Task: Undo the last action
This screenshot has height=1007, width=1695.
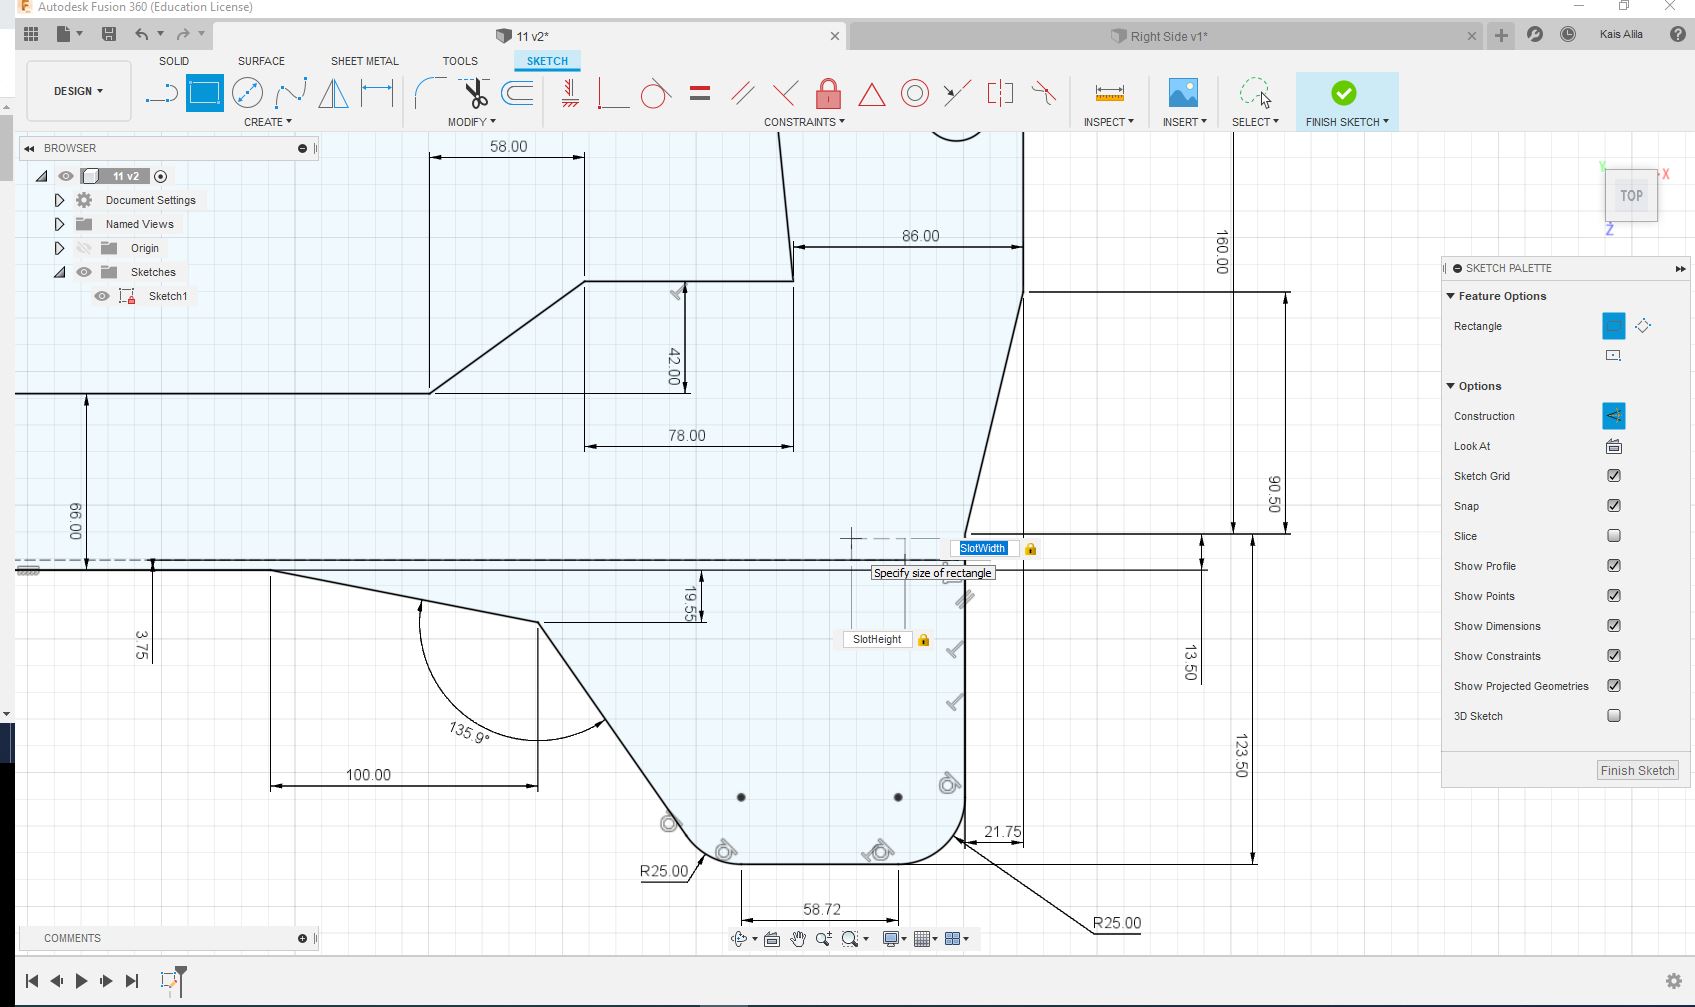Action: pyautogui.click(x=142, y=35)
